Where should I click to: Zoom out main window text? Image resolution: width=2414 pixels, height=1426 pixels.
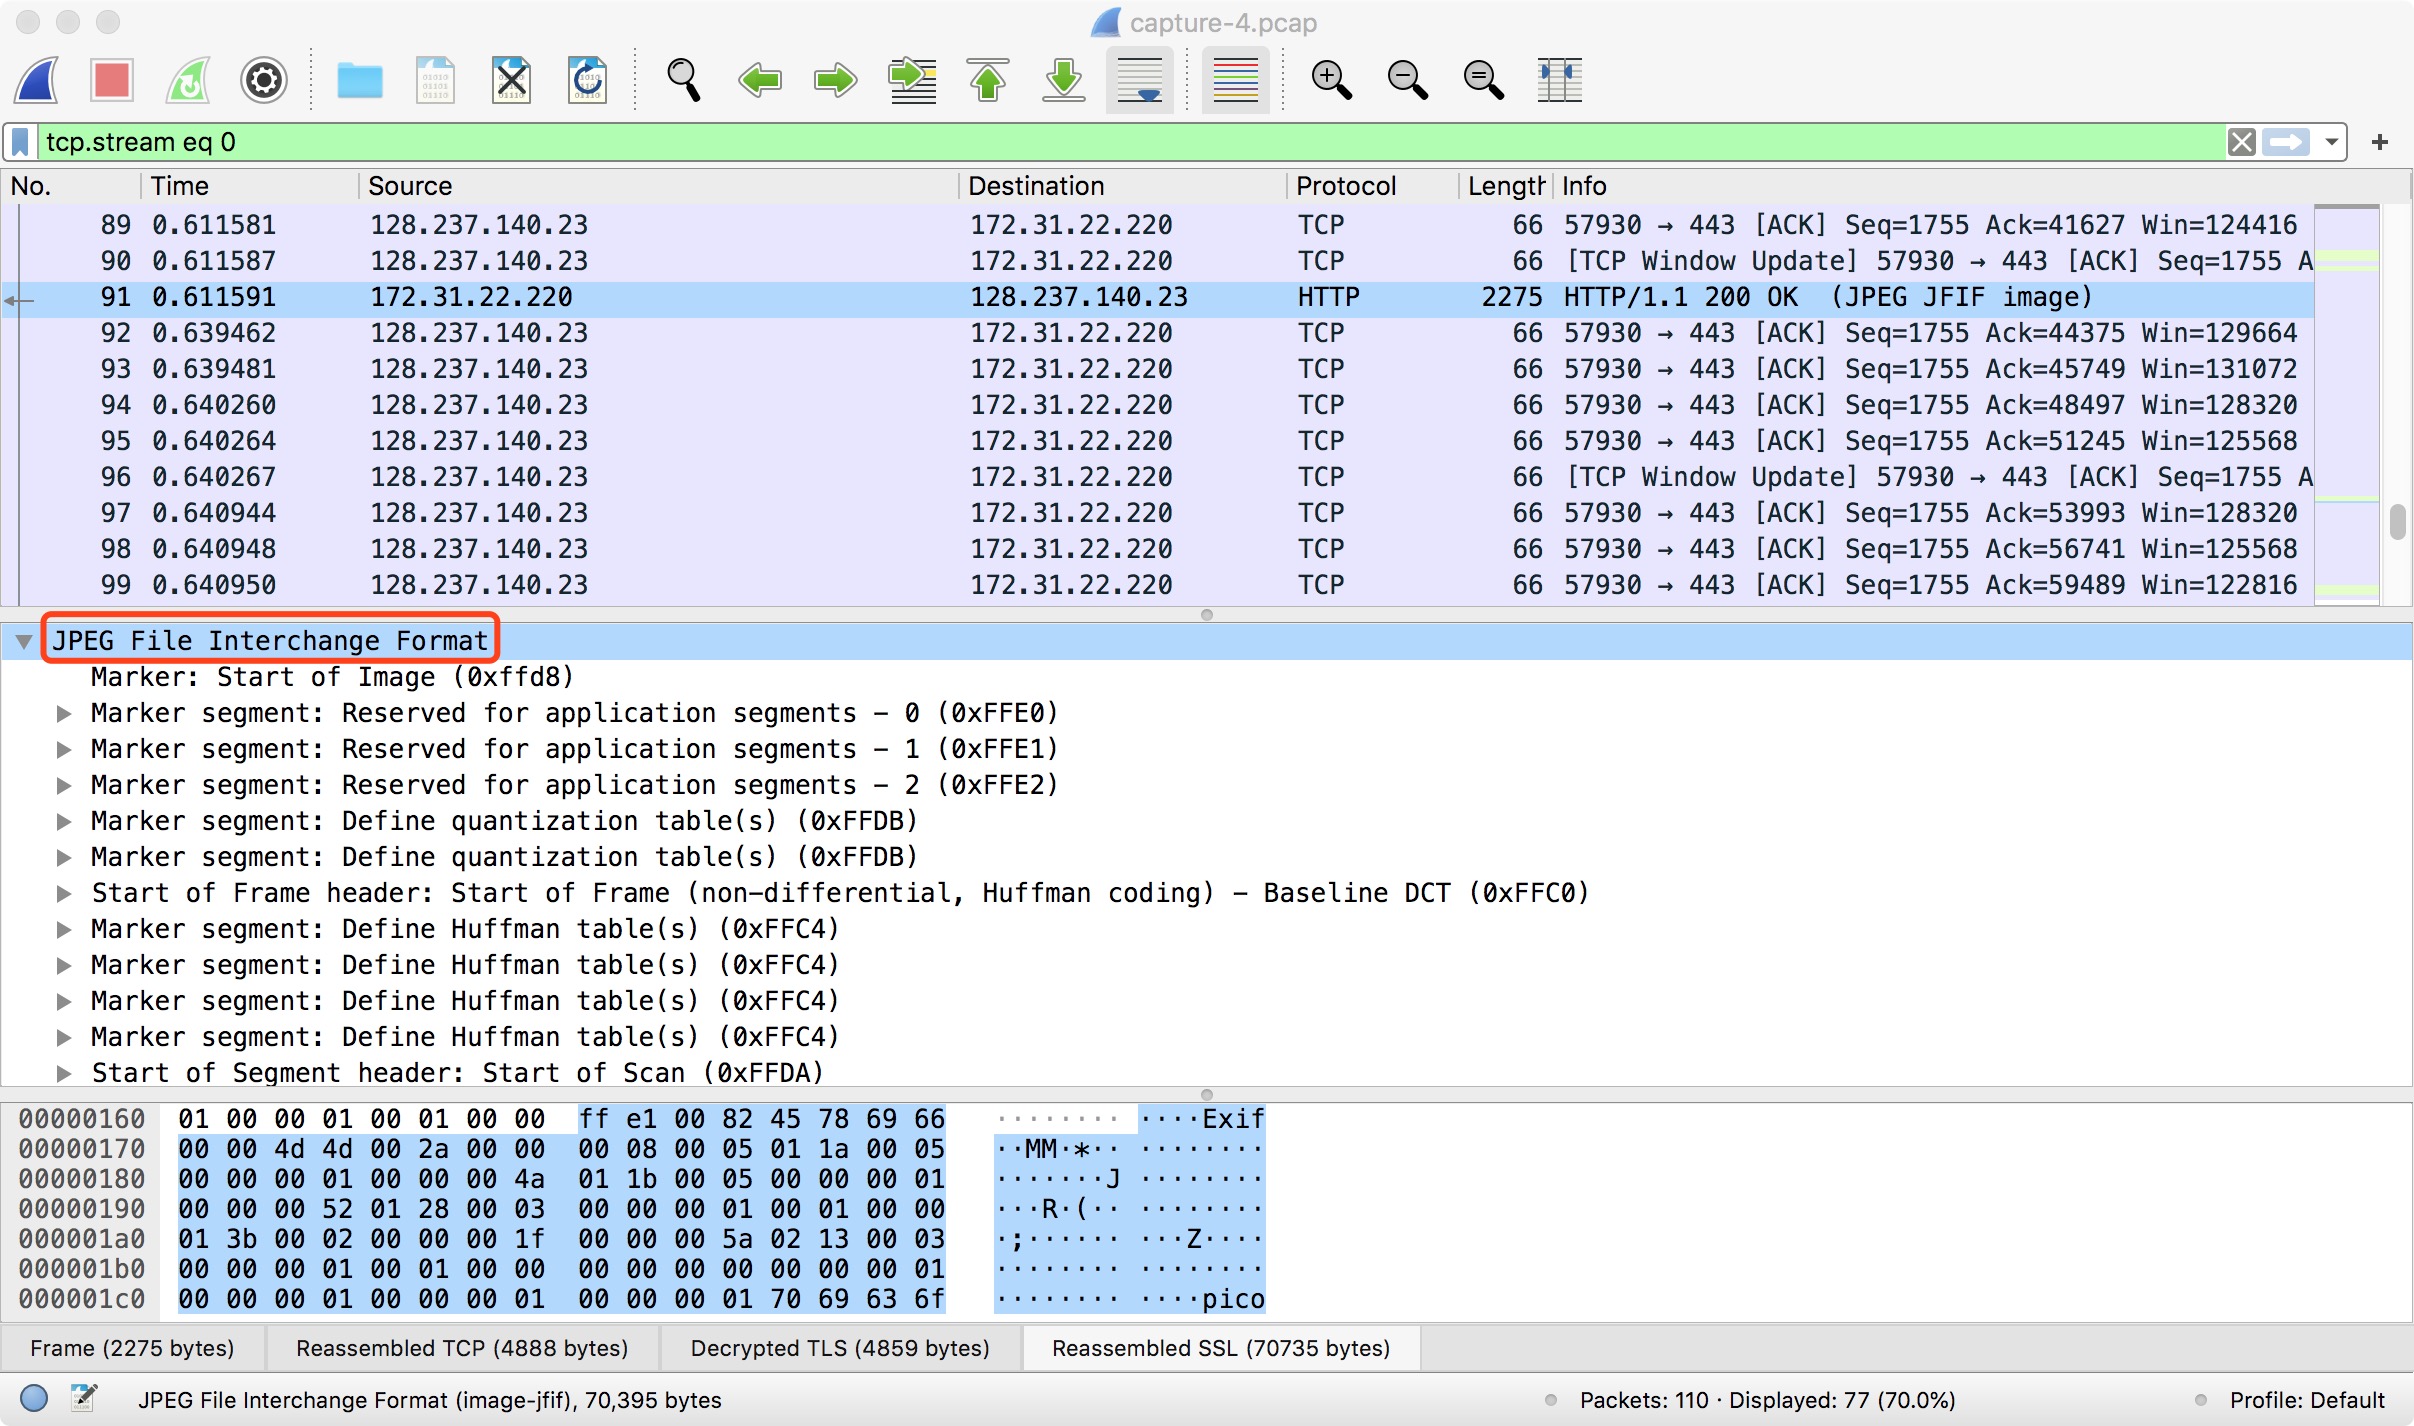tap(1408, 80)
